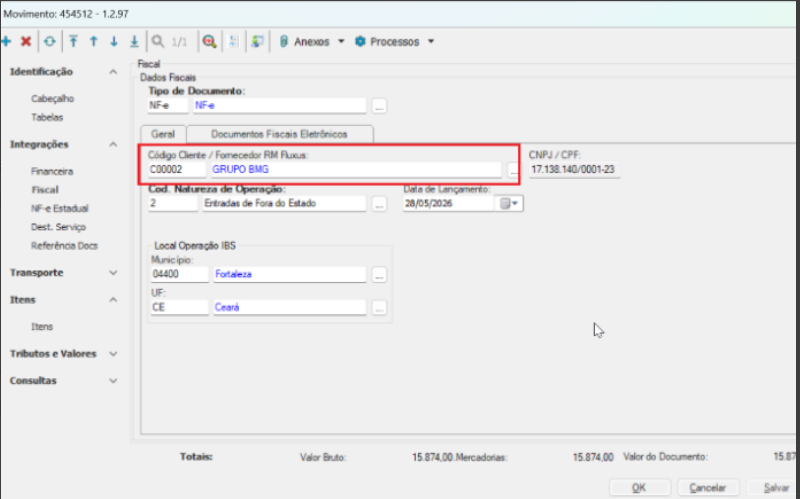Open the Referência Docs page
This screenshot has width=800, height=499.
point(64,246)
